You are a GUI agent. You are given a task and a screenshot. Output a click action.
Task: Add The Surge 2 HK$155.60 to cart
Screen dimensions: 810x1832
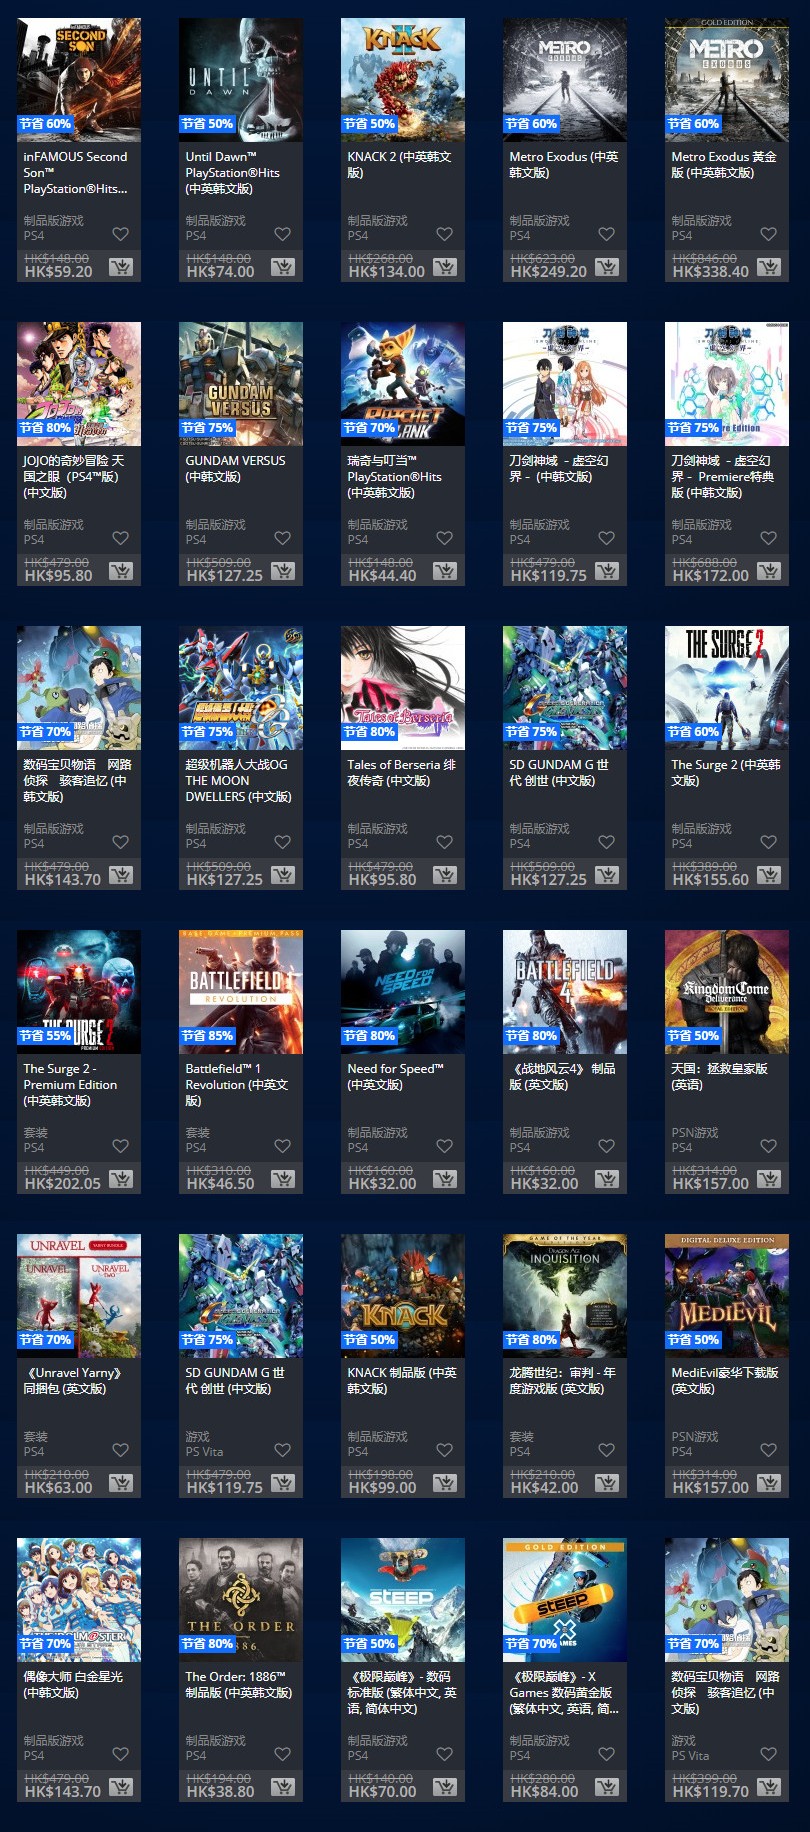tap(769, 875)
